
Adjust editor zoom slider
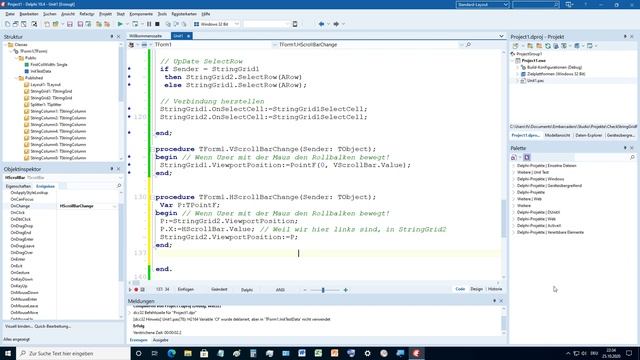click(323, 290)
